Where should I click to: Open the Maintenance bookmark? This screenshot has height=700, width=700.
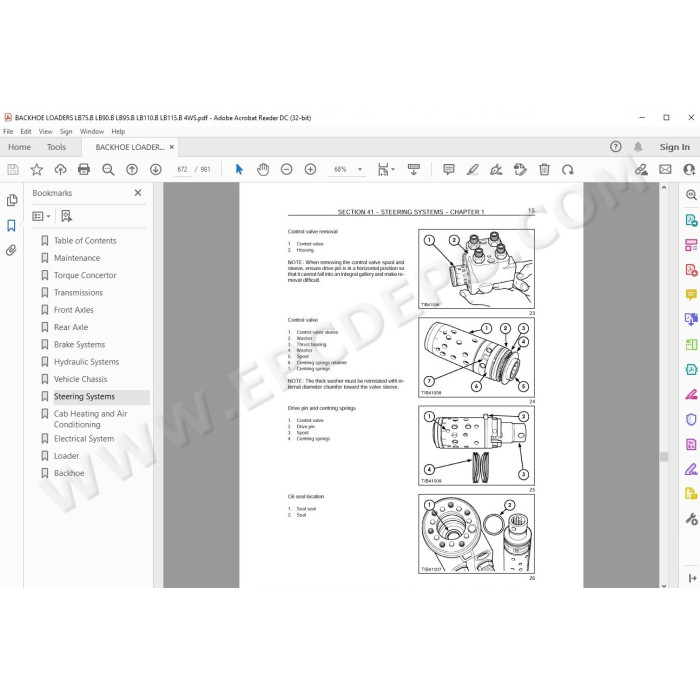click(77, 258)
